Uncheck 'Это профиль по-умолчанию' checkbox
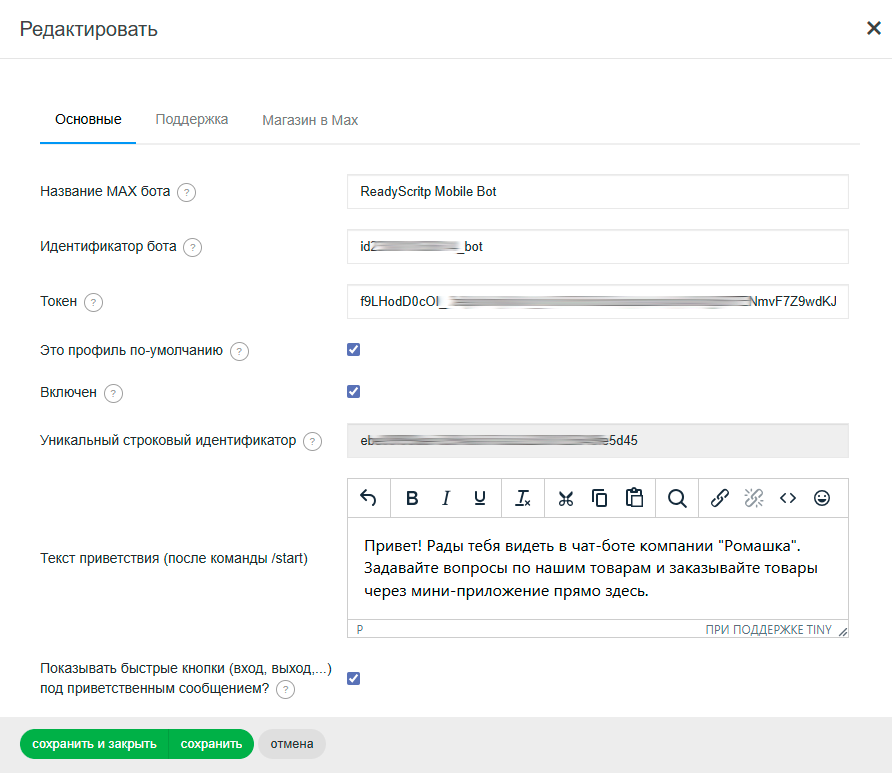Viewport: 892px width, 773px height. tap(353, 350)
